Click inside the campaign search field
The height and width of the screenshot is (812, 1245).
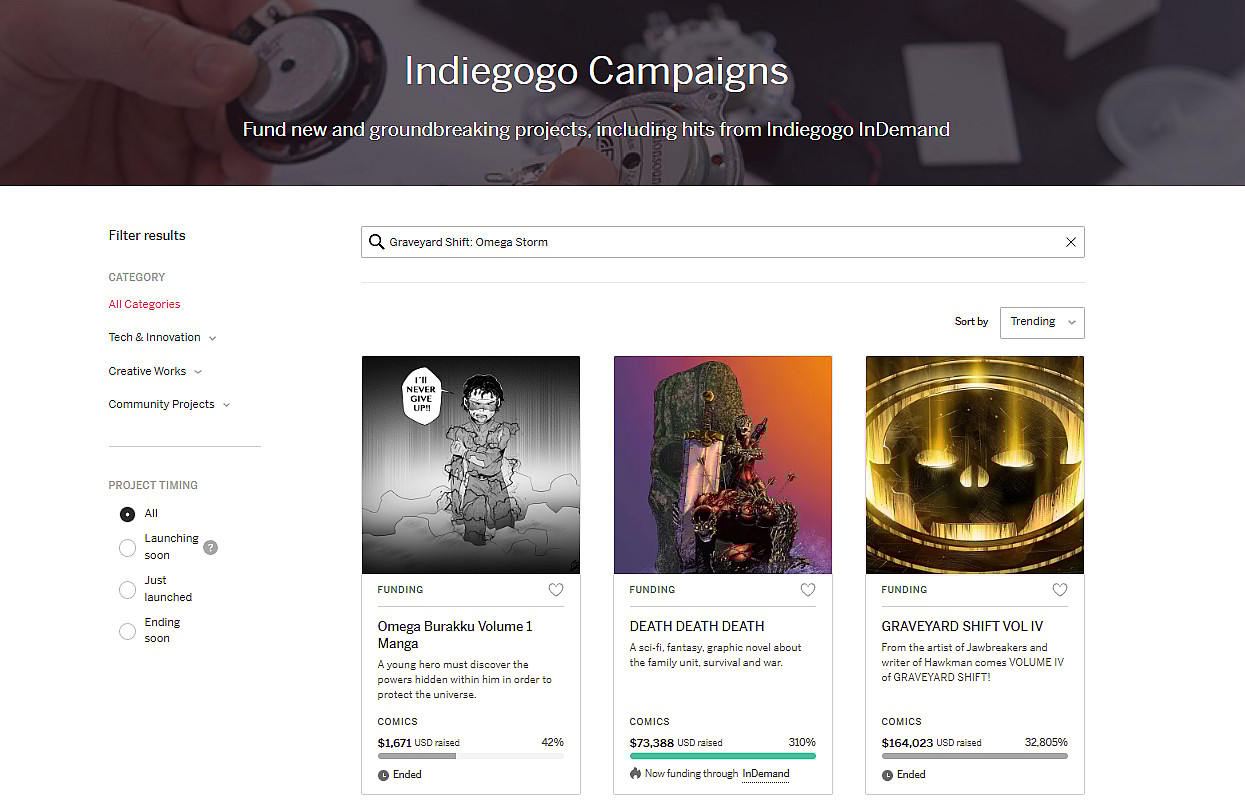(720, 242)
